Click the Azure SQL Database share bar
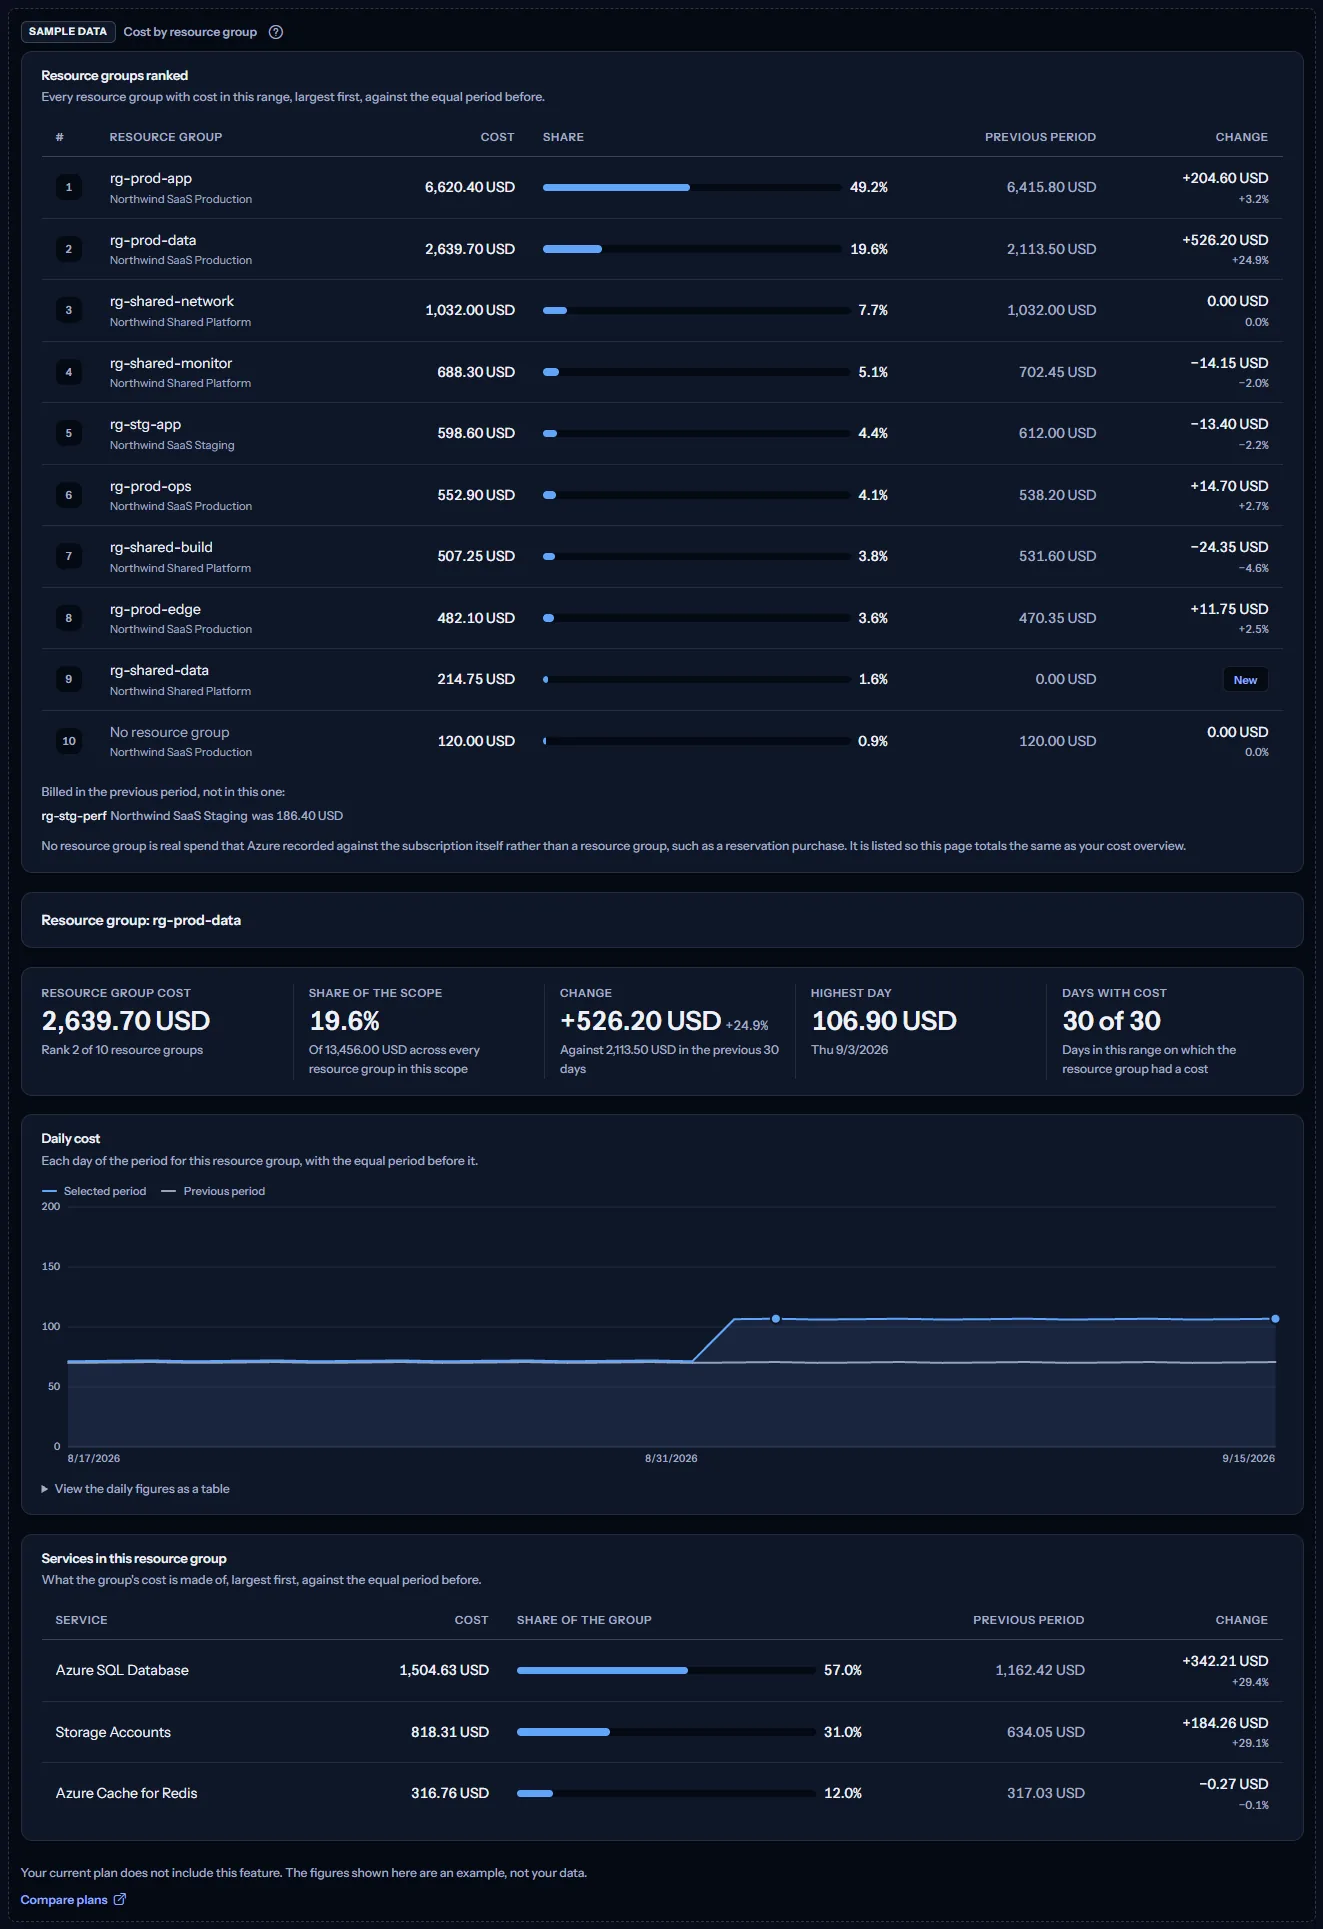 click(666, 1670)
